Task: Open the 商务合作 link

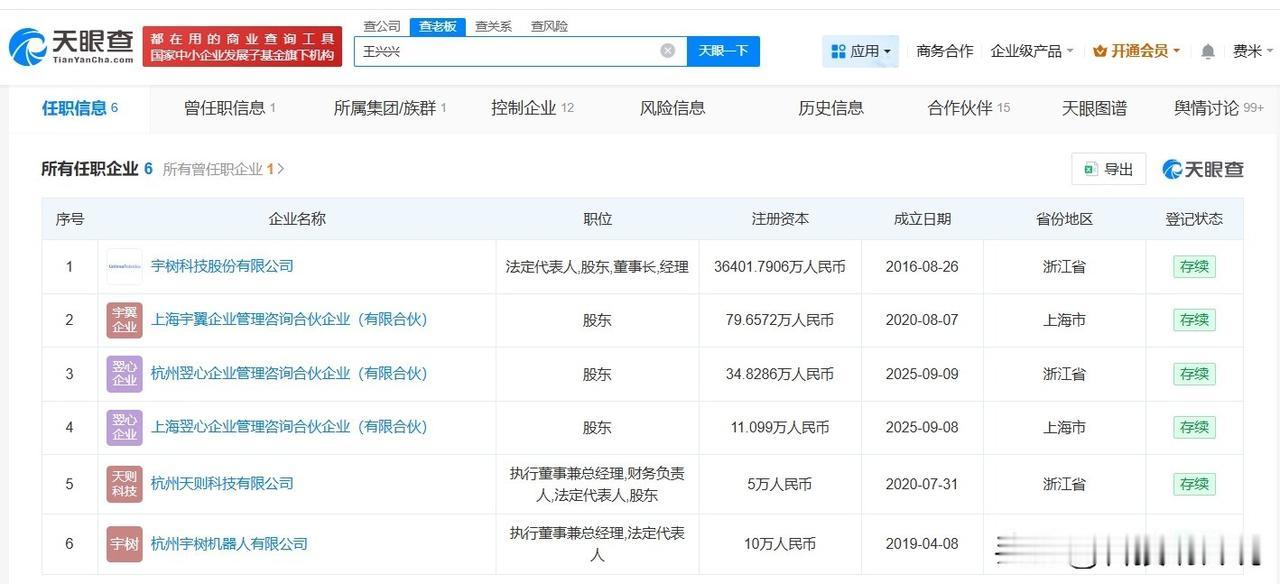Action: [x=945, y=51]
